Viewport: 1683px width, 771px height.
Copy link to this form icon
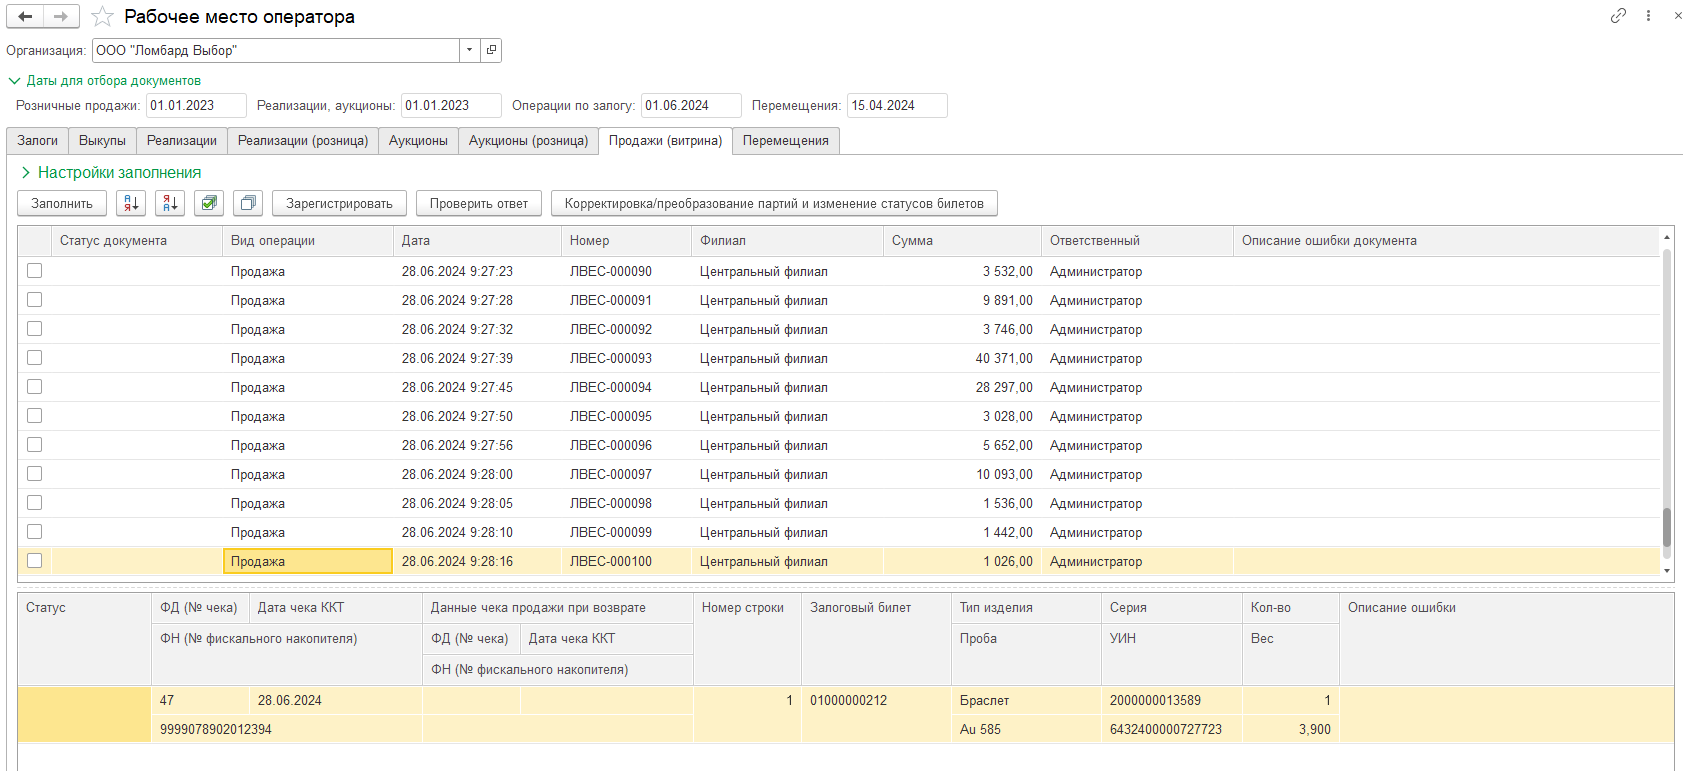coord(1618,15)
